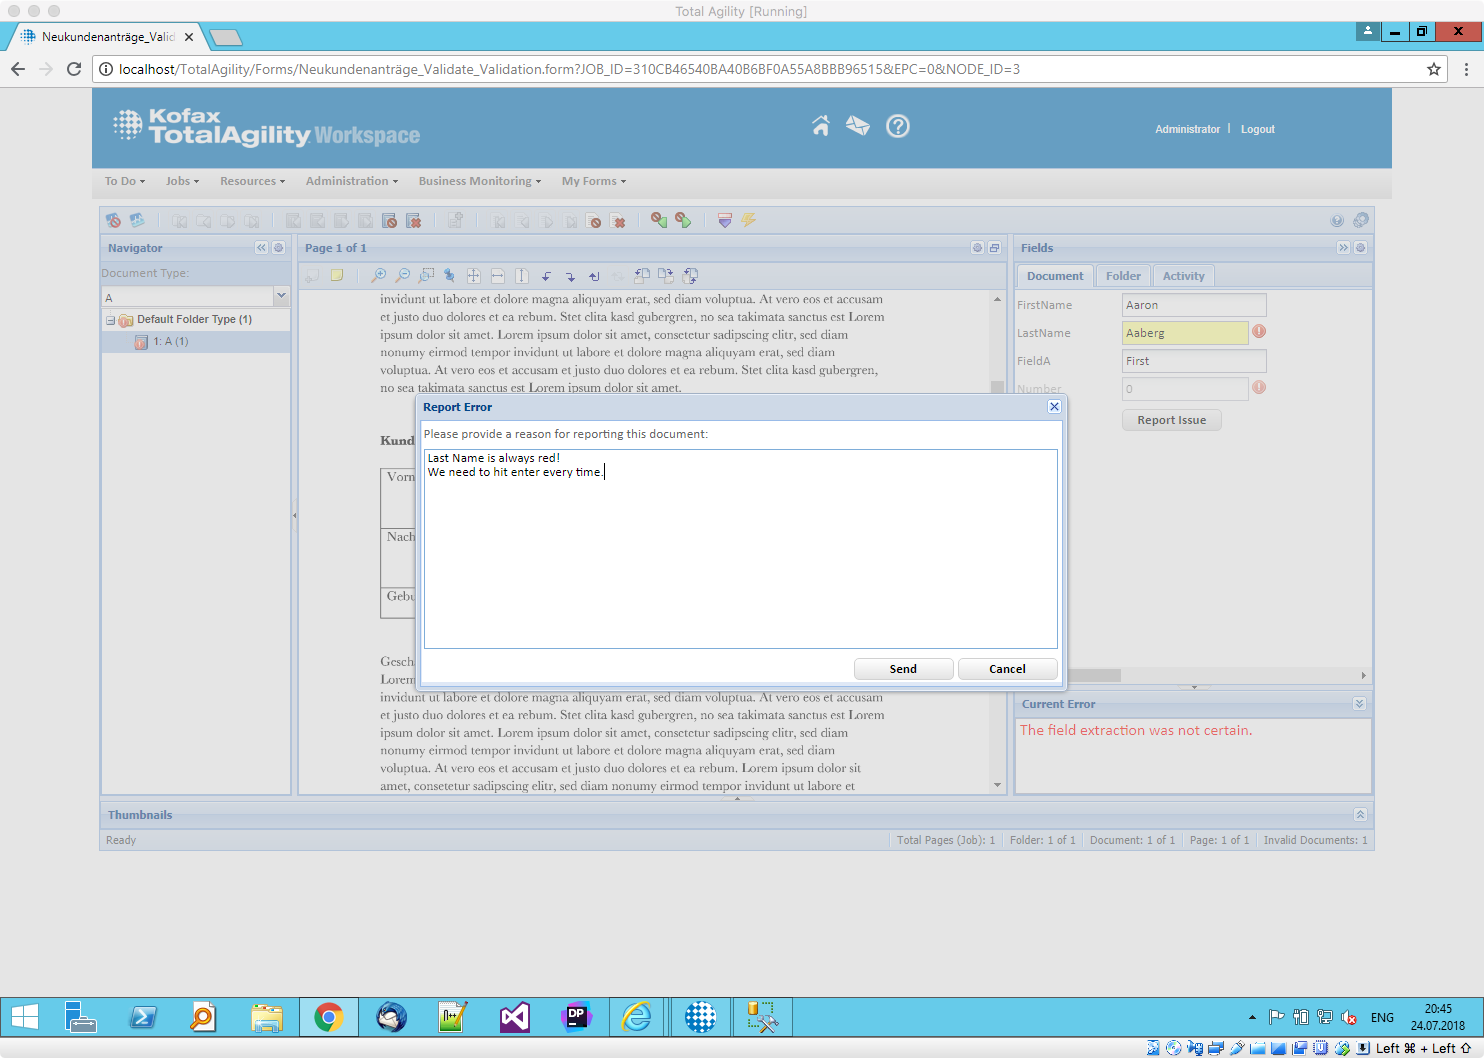The image size is (1484, 1058).
Task: Collapse the Default Folder Type tree node
Action: coord(110,320)
